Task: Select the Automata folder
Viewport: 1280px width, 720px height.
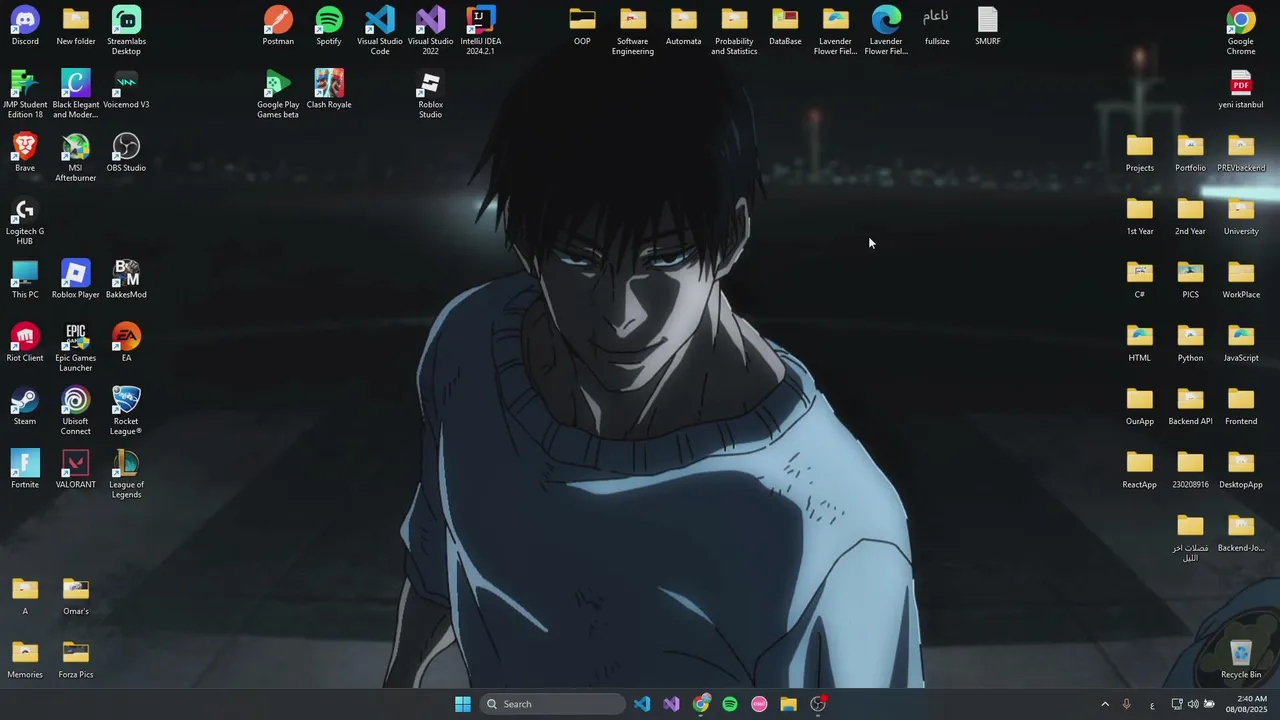Action: point(684,26)
